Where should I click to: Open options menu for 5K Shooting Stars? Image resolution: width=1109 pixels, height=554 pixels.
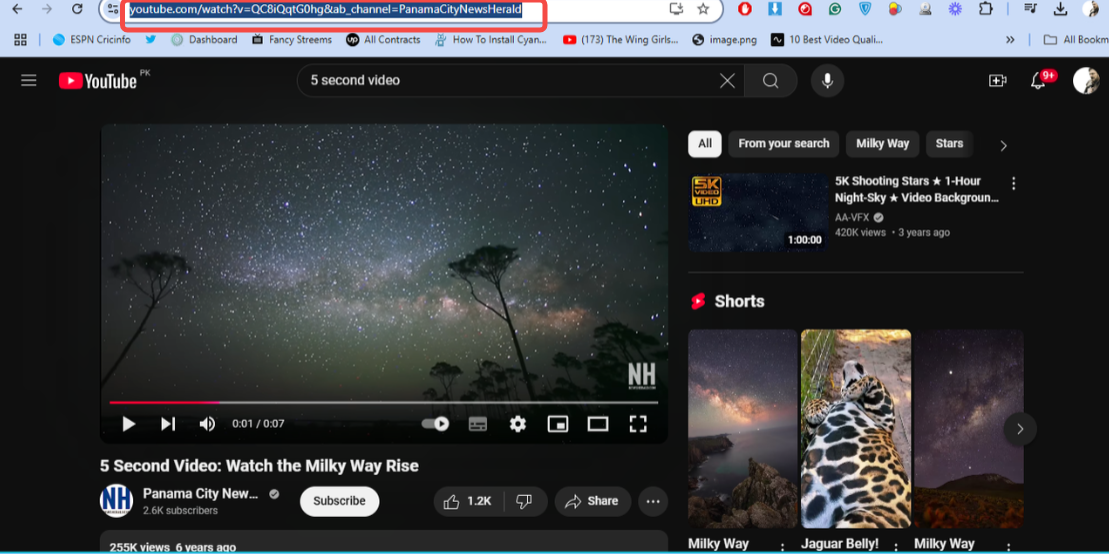(1014, 183)
